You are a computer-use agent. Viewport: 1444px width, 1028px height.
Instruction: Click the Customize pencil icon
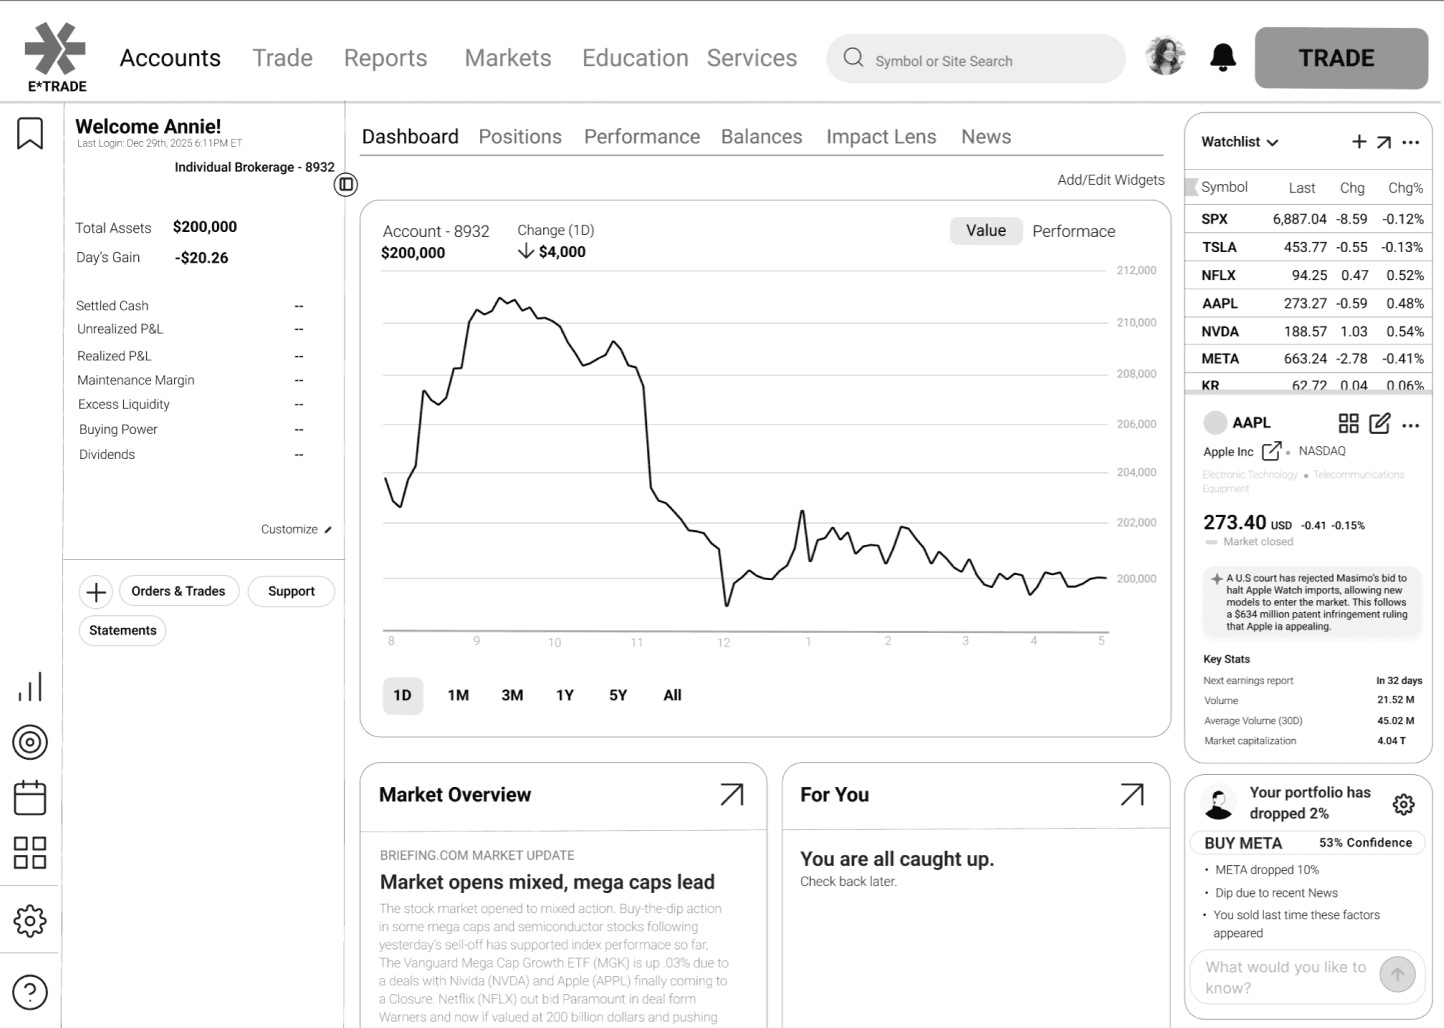point(328,530)
